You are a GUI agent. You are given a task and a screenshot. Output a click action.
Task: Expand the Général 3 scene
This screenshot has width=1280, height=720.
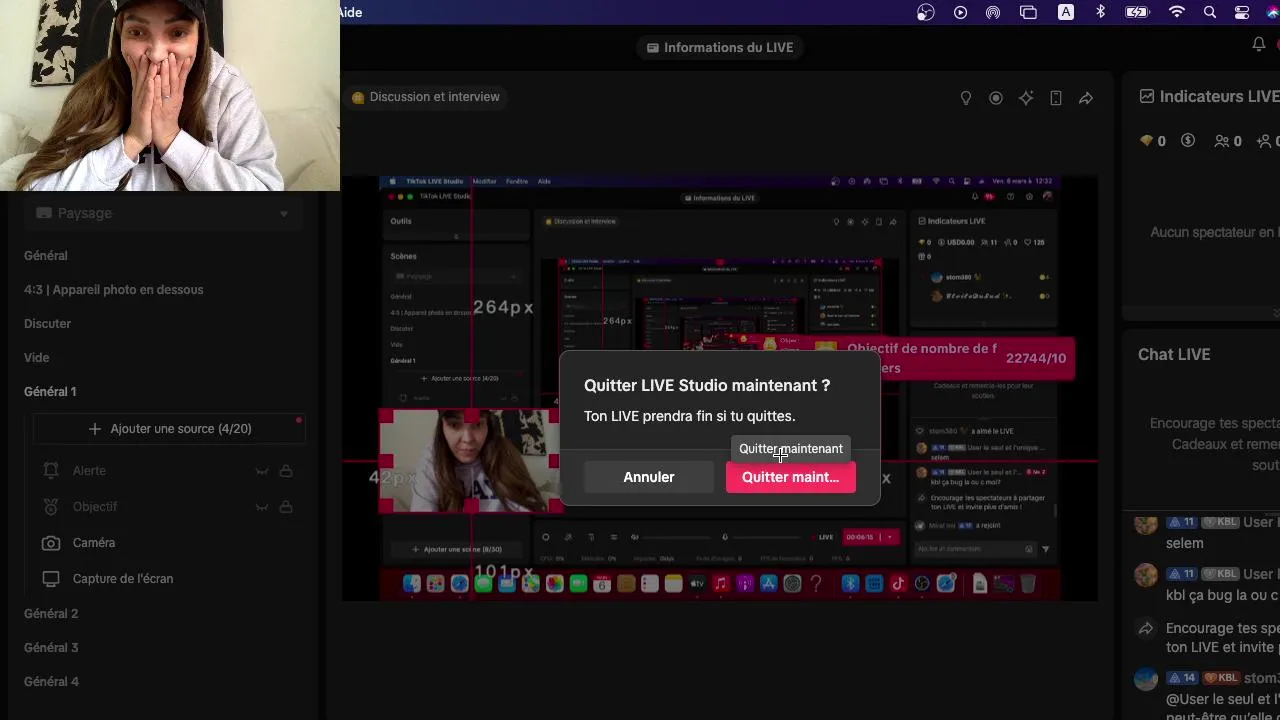coord(51,648)
